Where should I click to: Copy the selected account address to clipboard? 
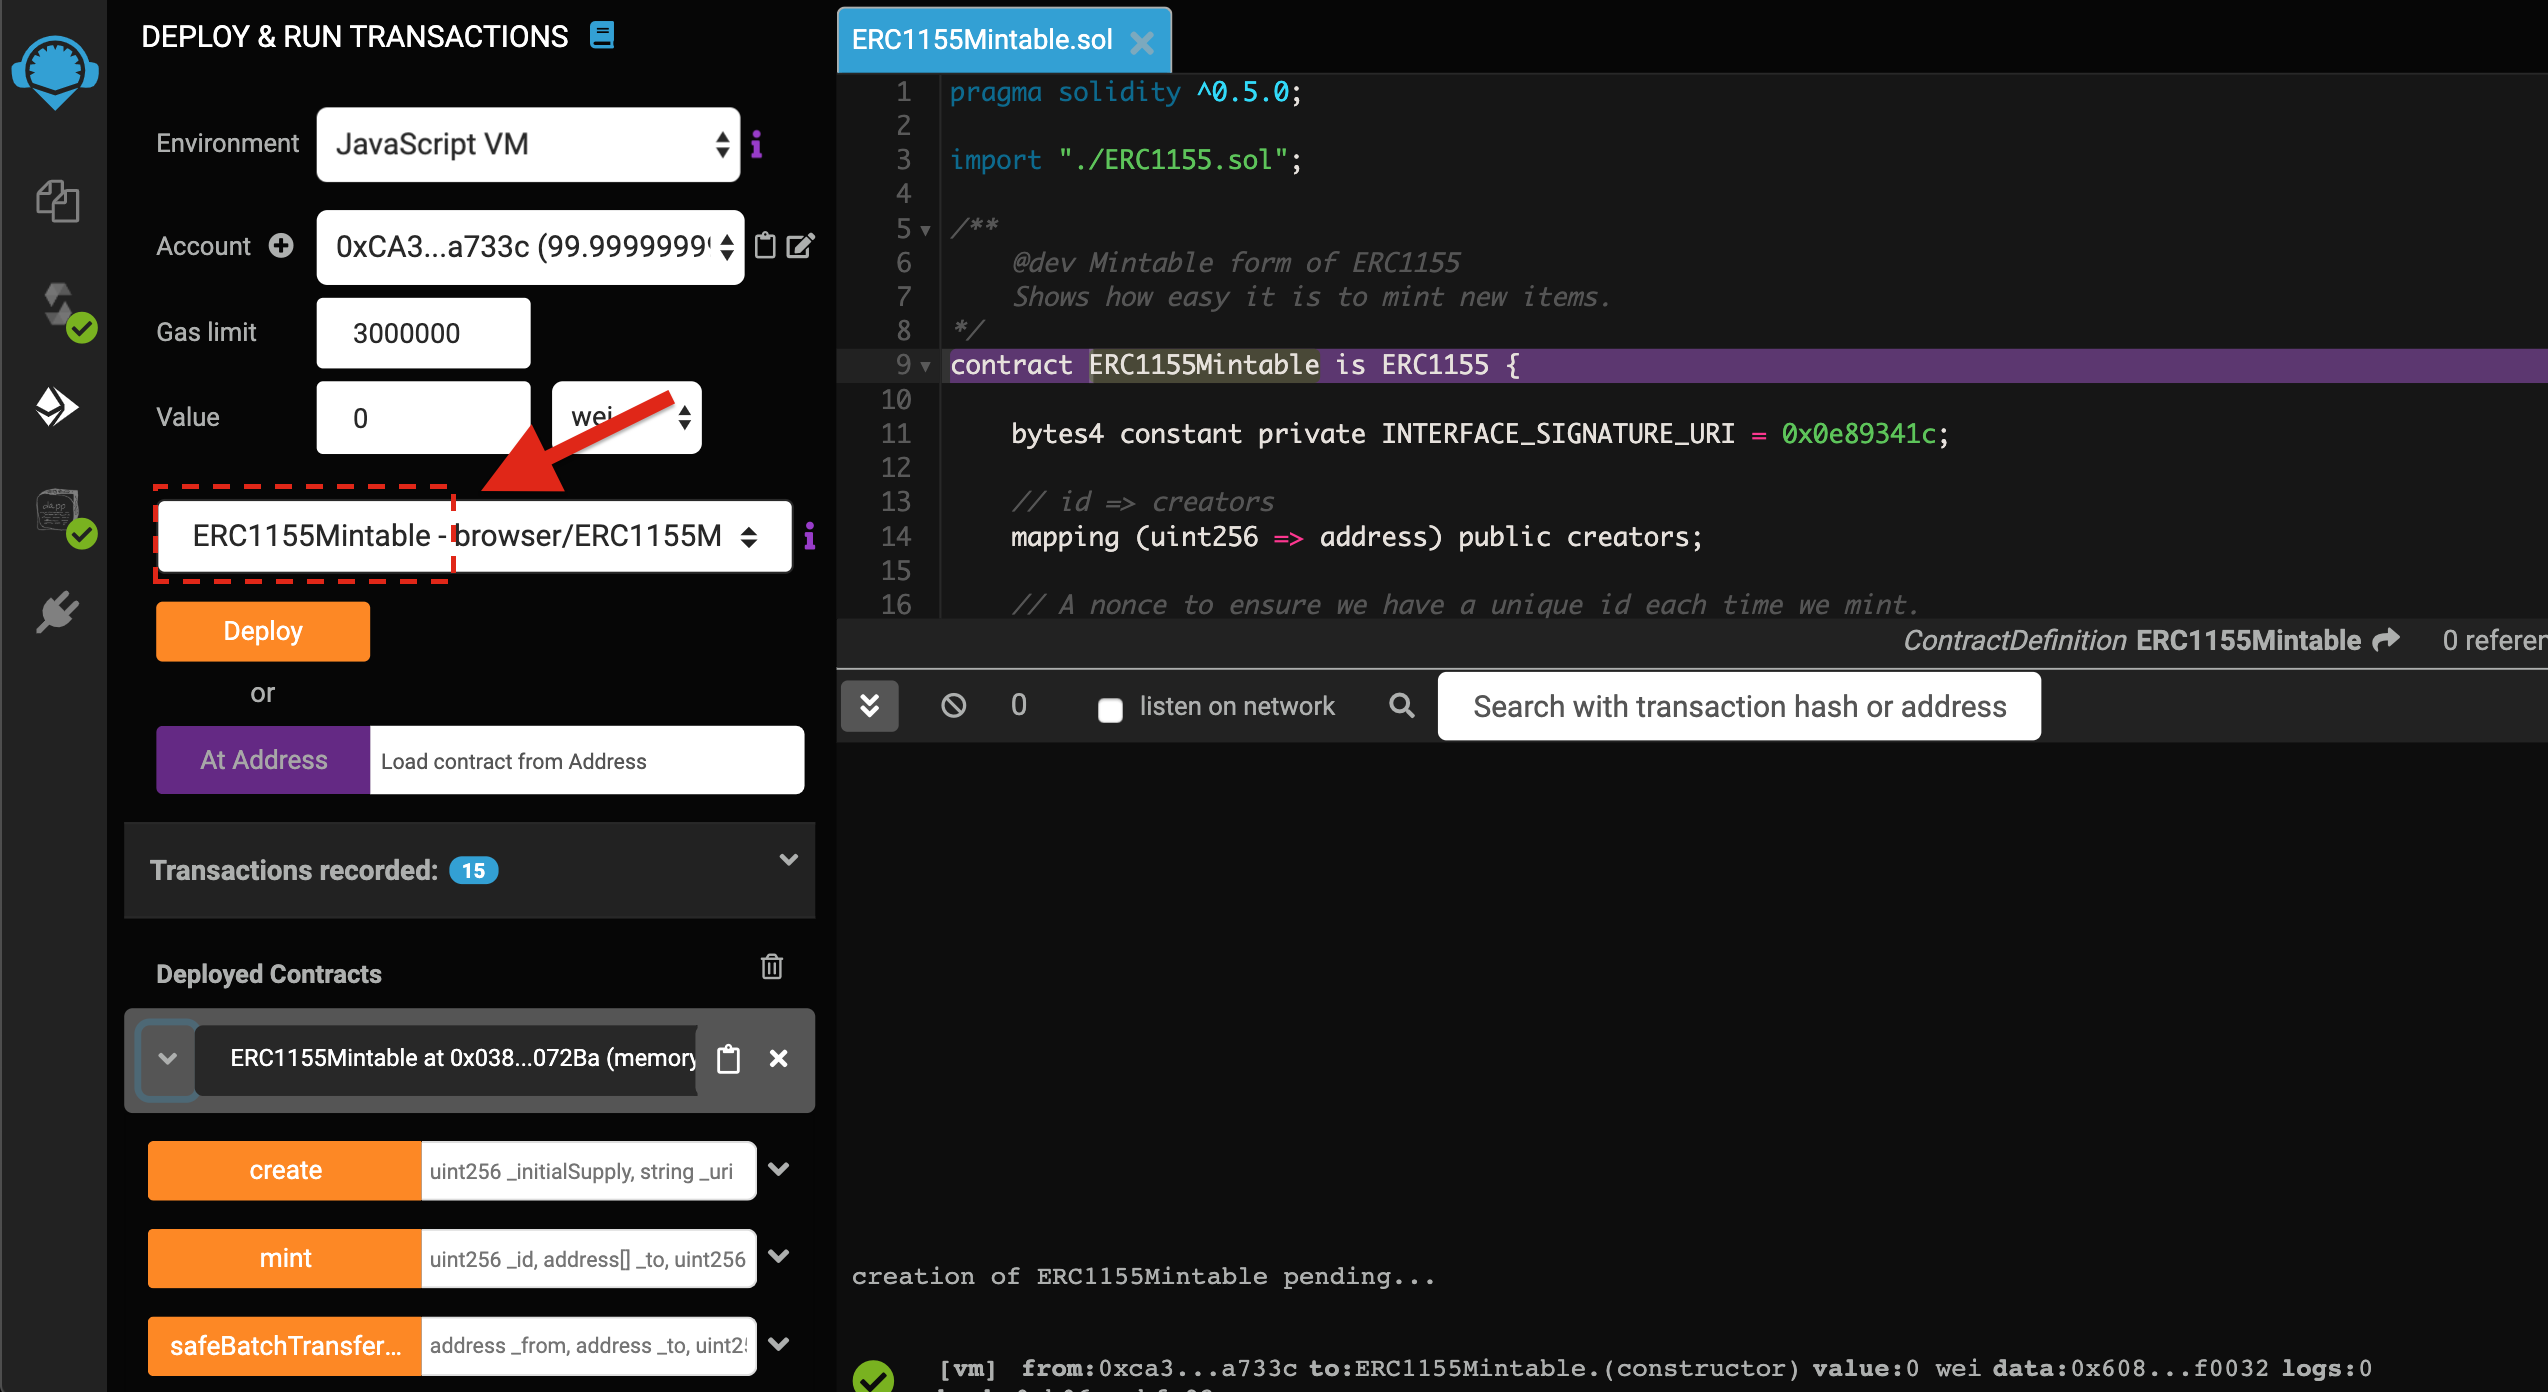(765, 246)
